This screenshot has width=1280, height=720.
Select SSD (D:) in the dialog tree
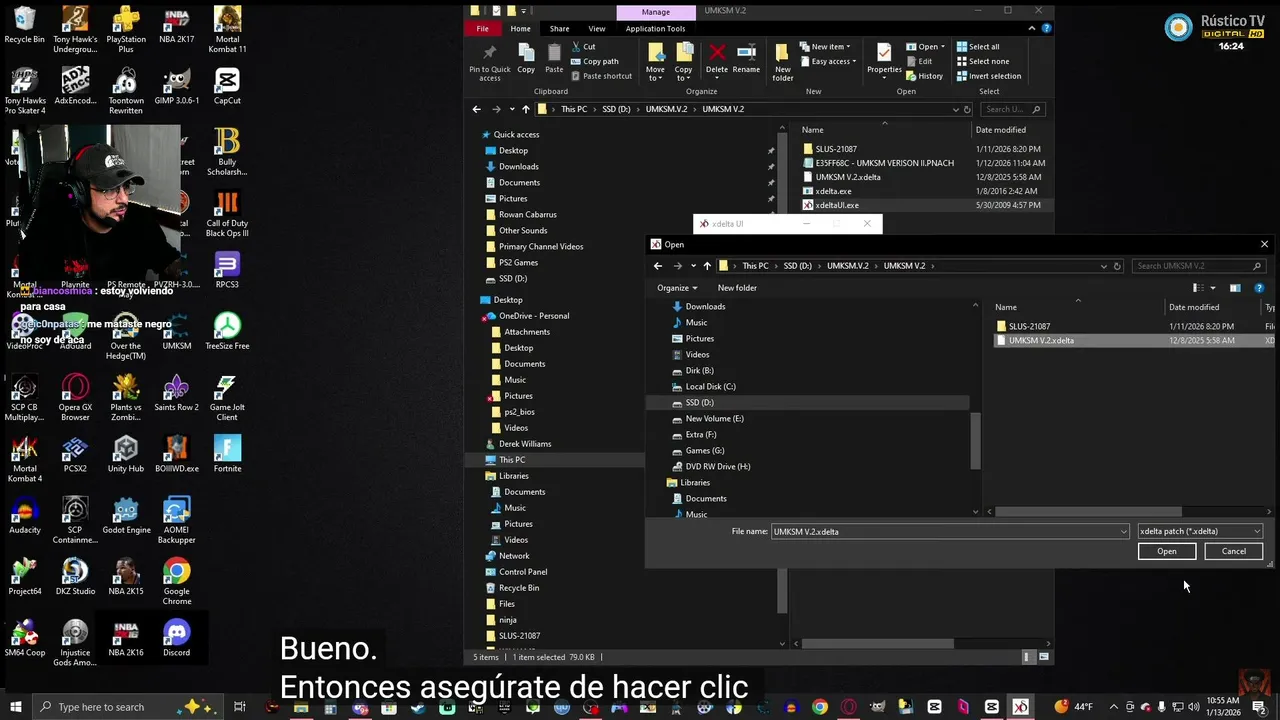pos(699,402)
